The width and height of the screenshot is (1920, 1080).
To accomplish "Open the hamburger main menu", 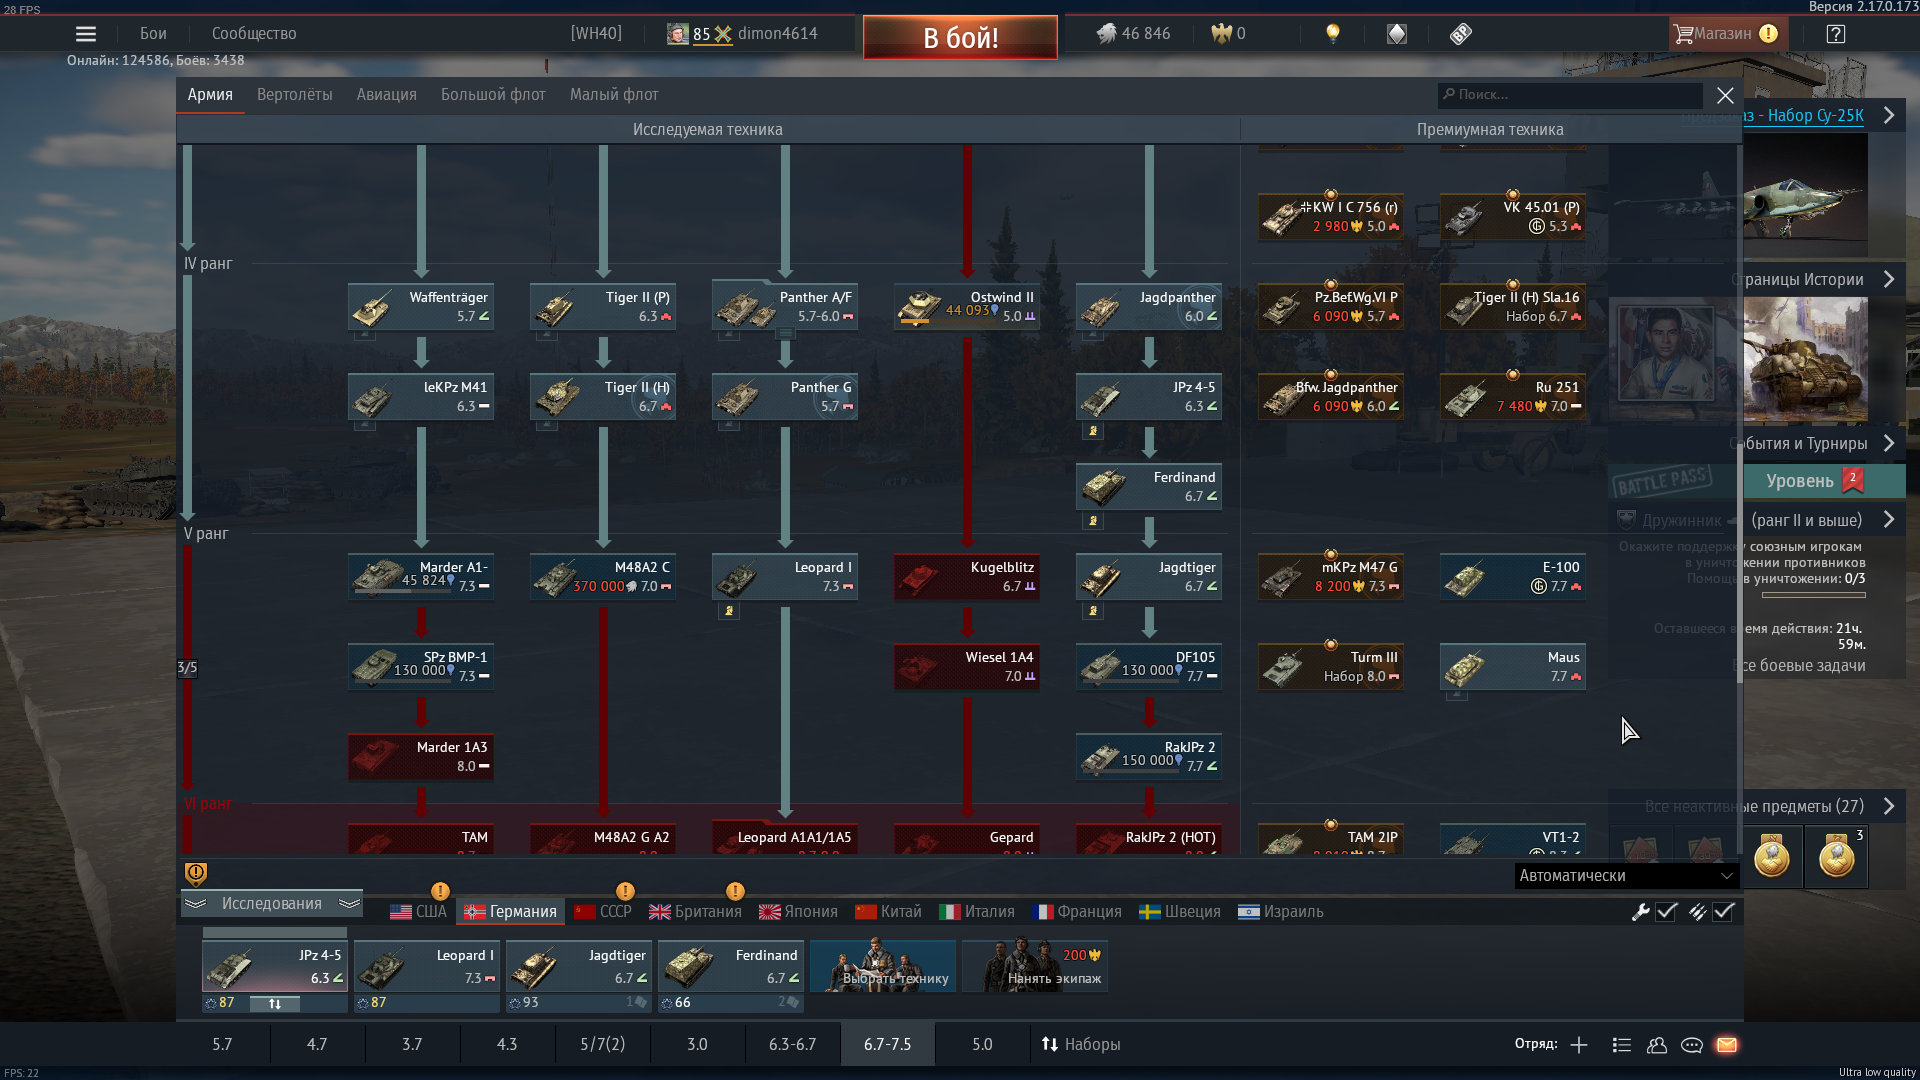I will [x=86, y=34].
